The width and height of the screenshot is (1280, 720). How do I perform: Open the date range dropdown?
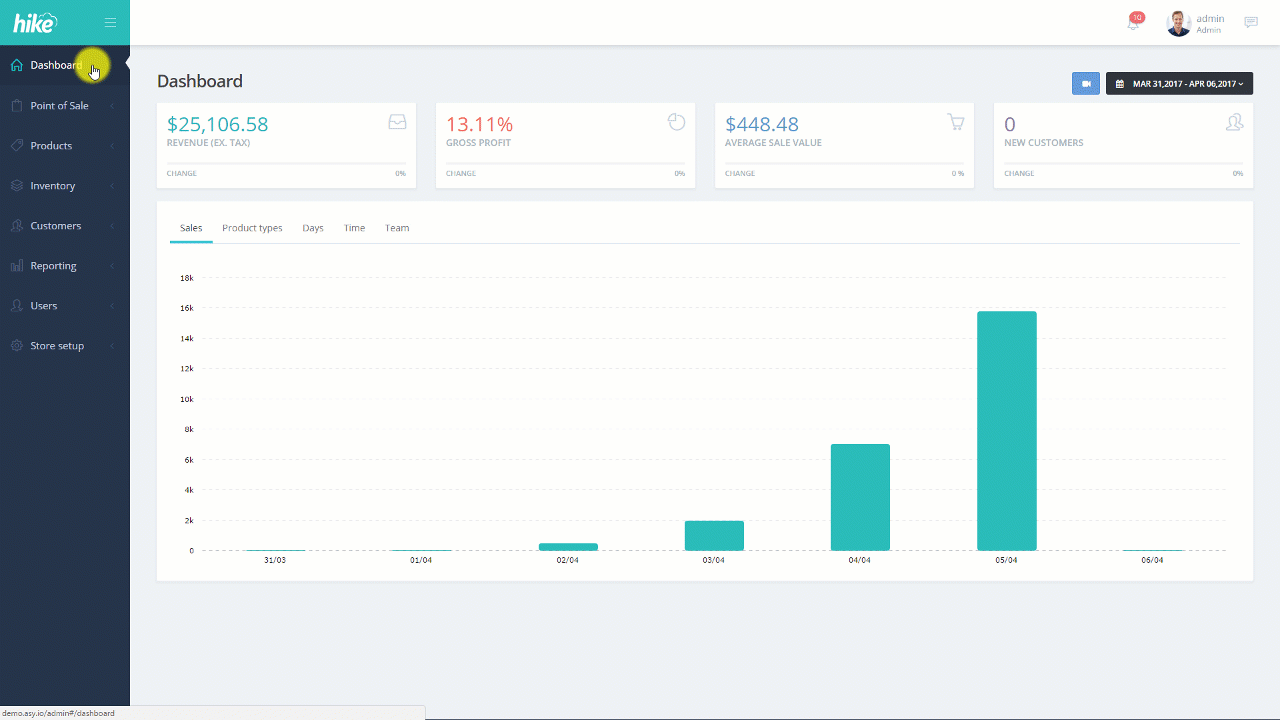tap(1179, 84)
